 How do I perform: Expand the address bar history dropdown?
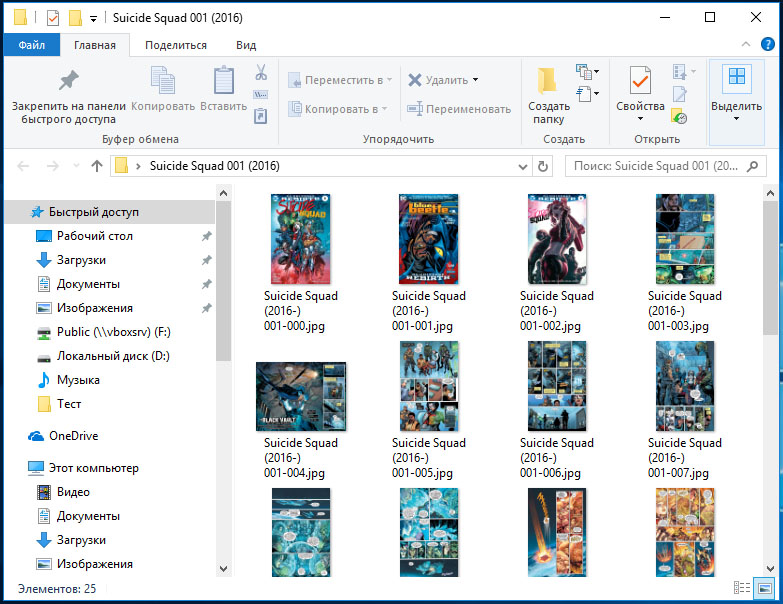click(522, 166)
